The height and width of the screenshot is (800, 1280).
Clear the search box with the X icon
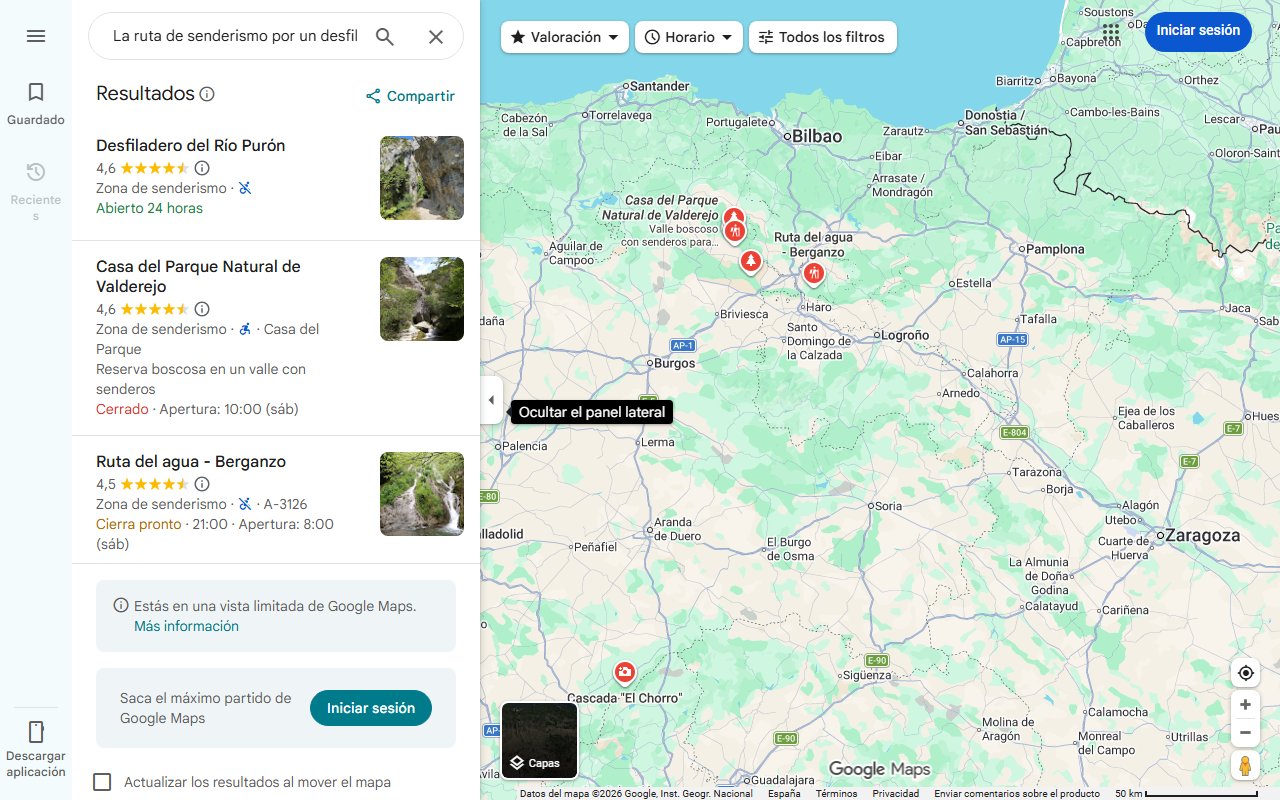click(436, 36)
